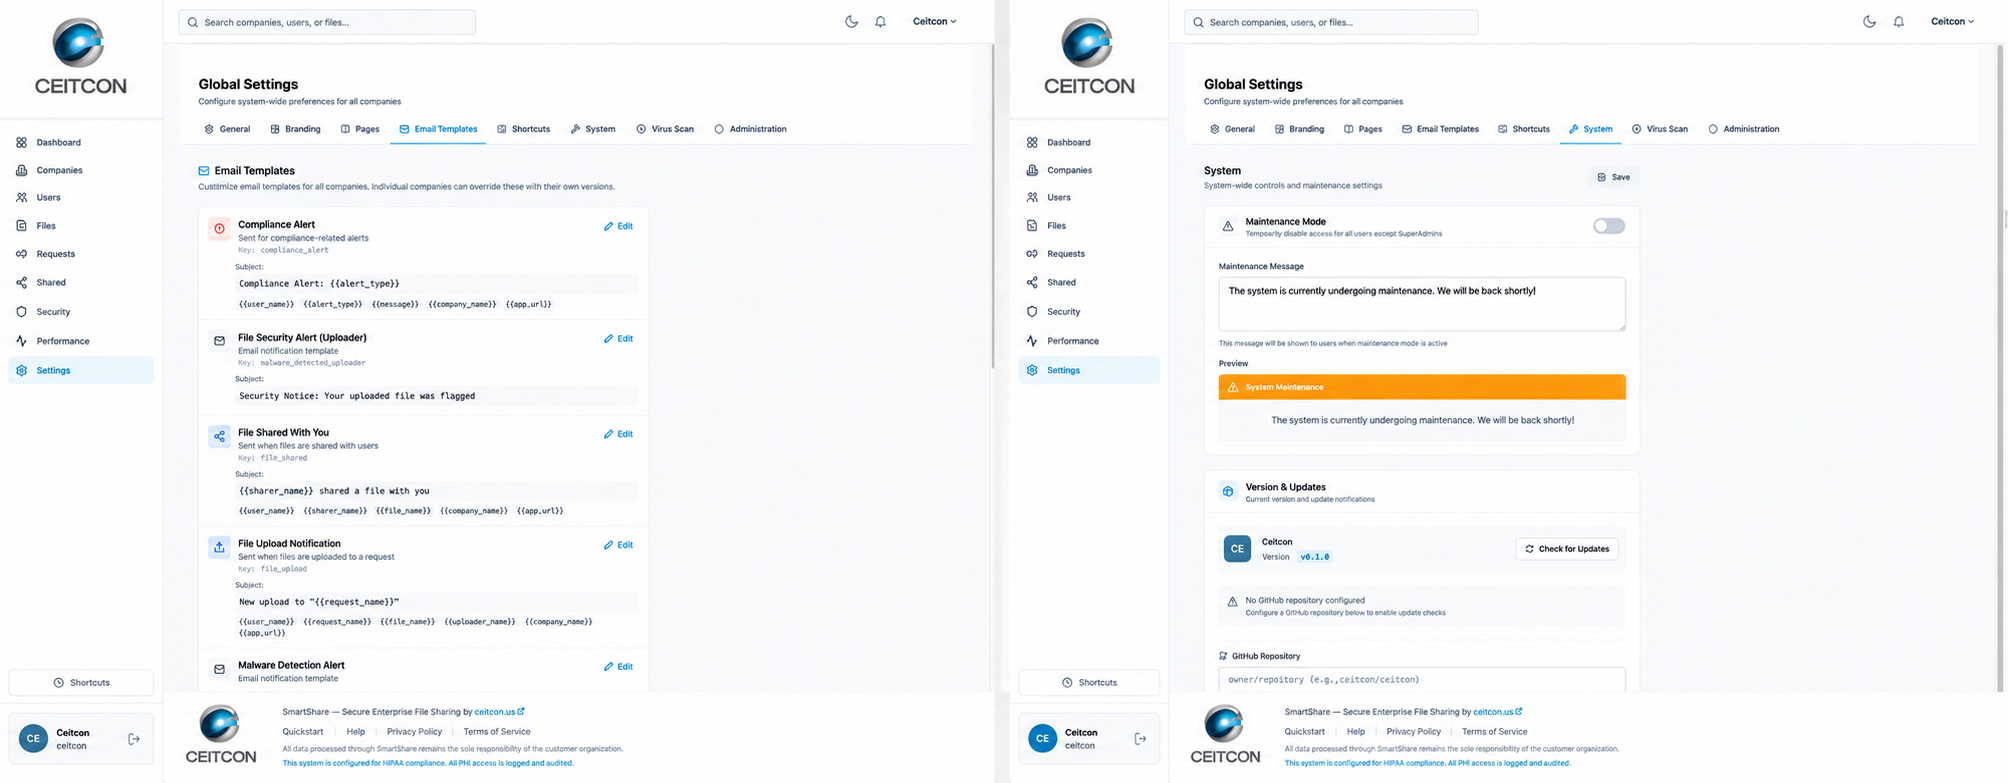Click CE avatar in right window sidebar
The image size is (2008, 783).
pos(1043,739)
